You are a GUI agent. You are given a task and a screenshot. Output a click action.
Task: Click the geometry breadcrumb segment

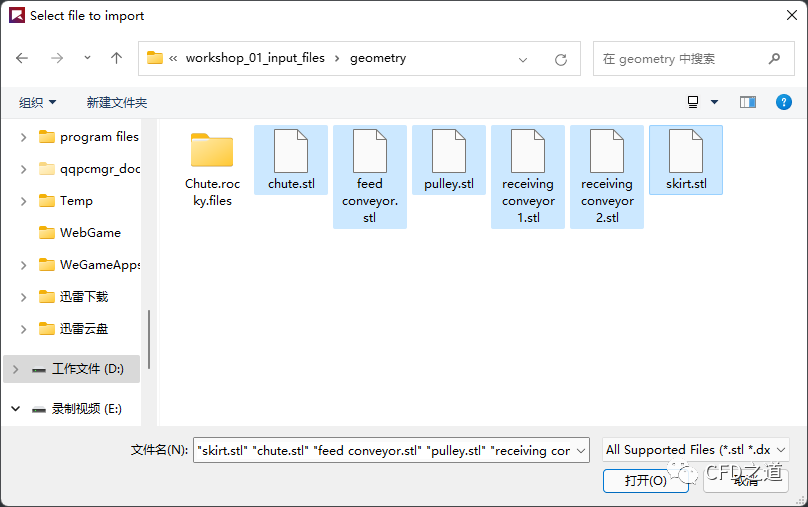point(378,58)
